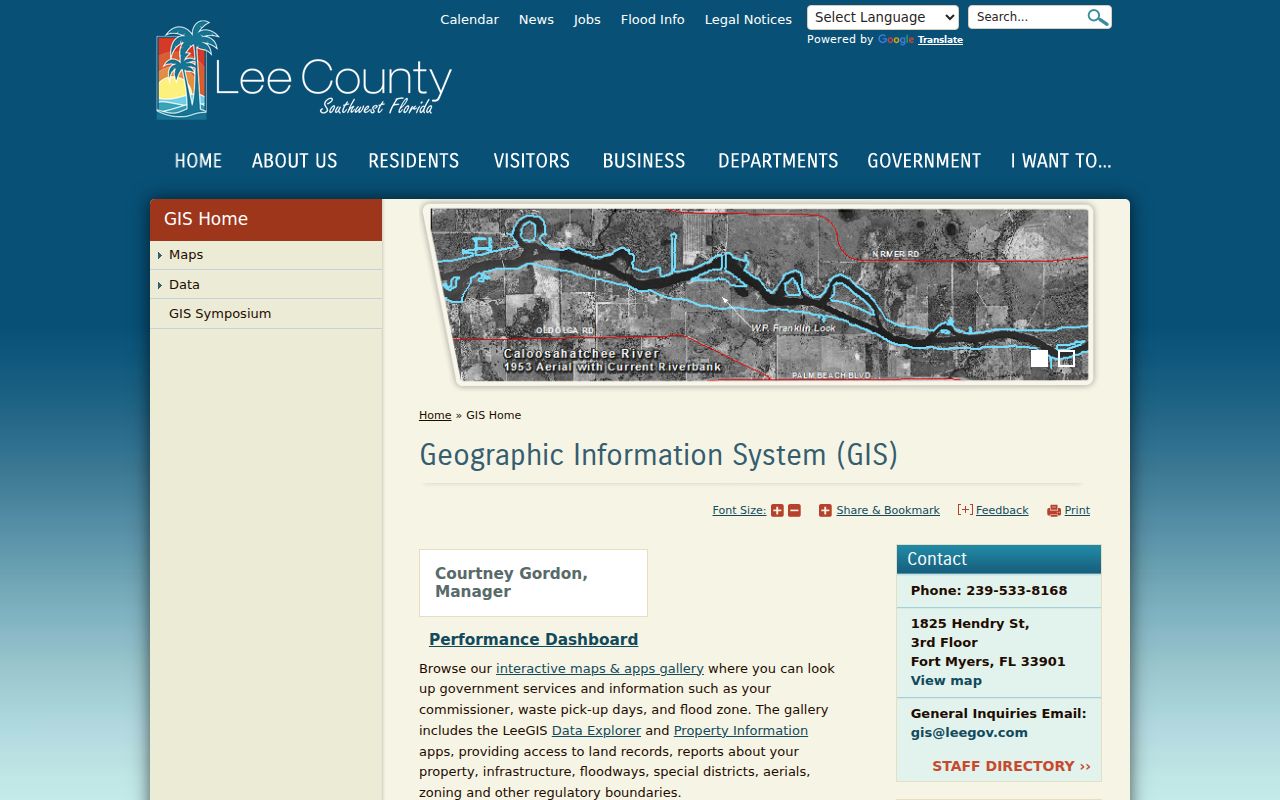
Task: Open the interactive maps & apps gallery link
Action: 600,669
